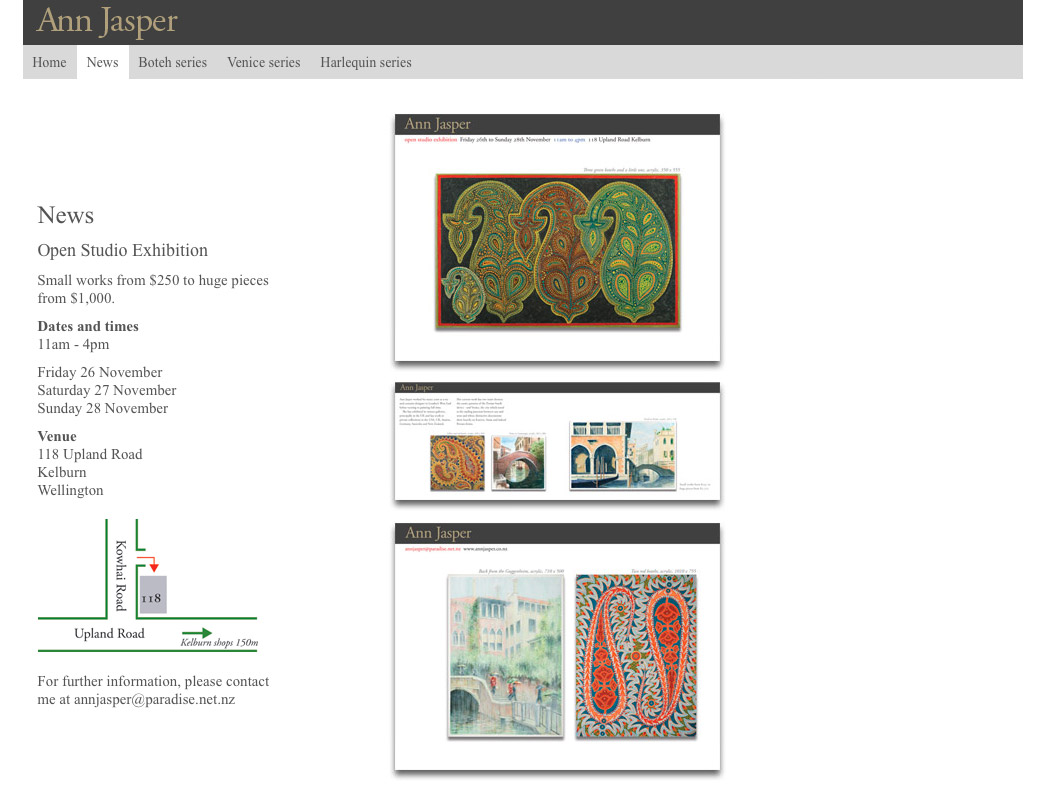1045x804 pixels.
Task: Click the small red bridge painting thumbnail
Action: (518, 462)
